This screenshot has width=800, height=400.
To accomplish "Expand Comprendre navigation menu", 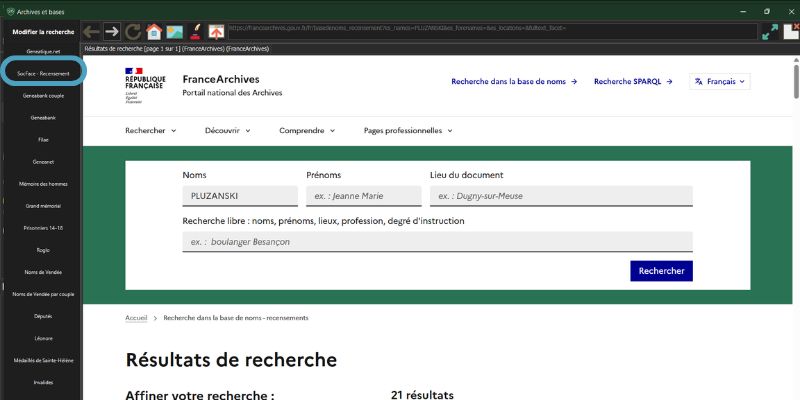I will click(307, 131).
